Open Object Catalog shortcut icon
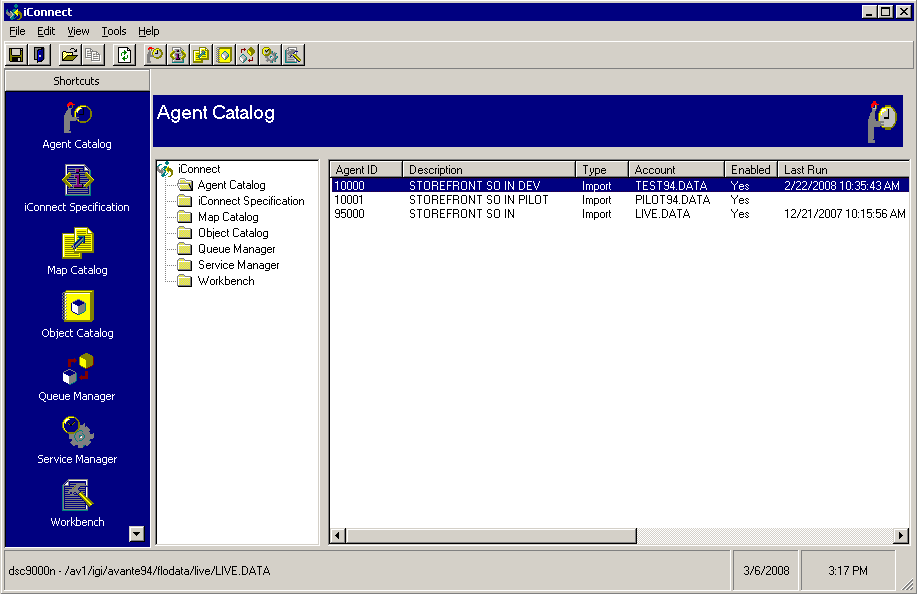 click(77, 307)
